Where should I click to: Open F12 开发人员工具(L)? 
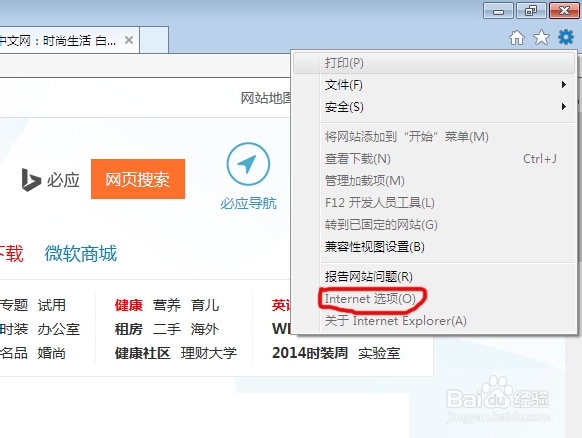[434, 203]
